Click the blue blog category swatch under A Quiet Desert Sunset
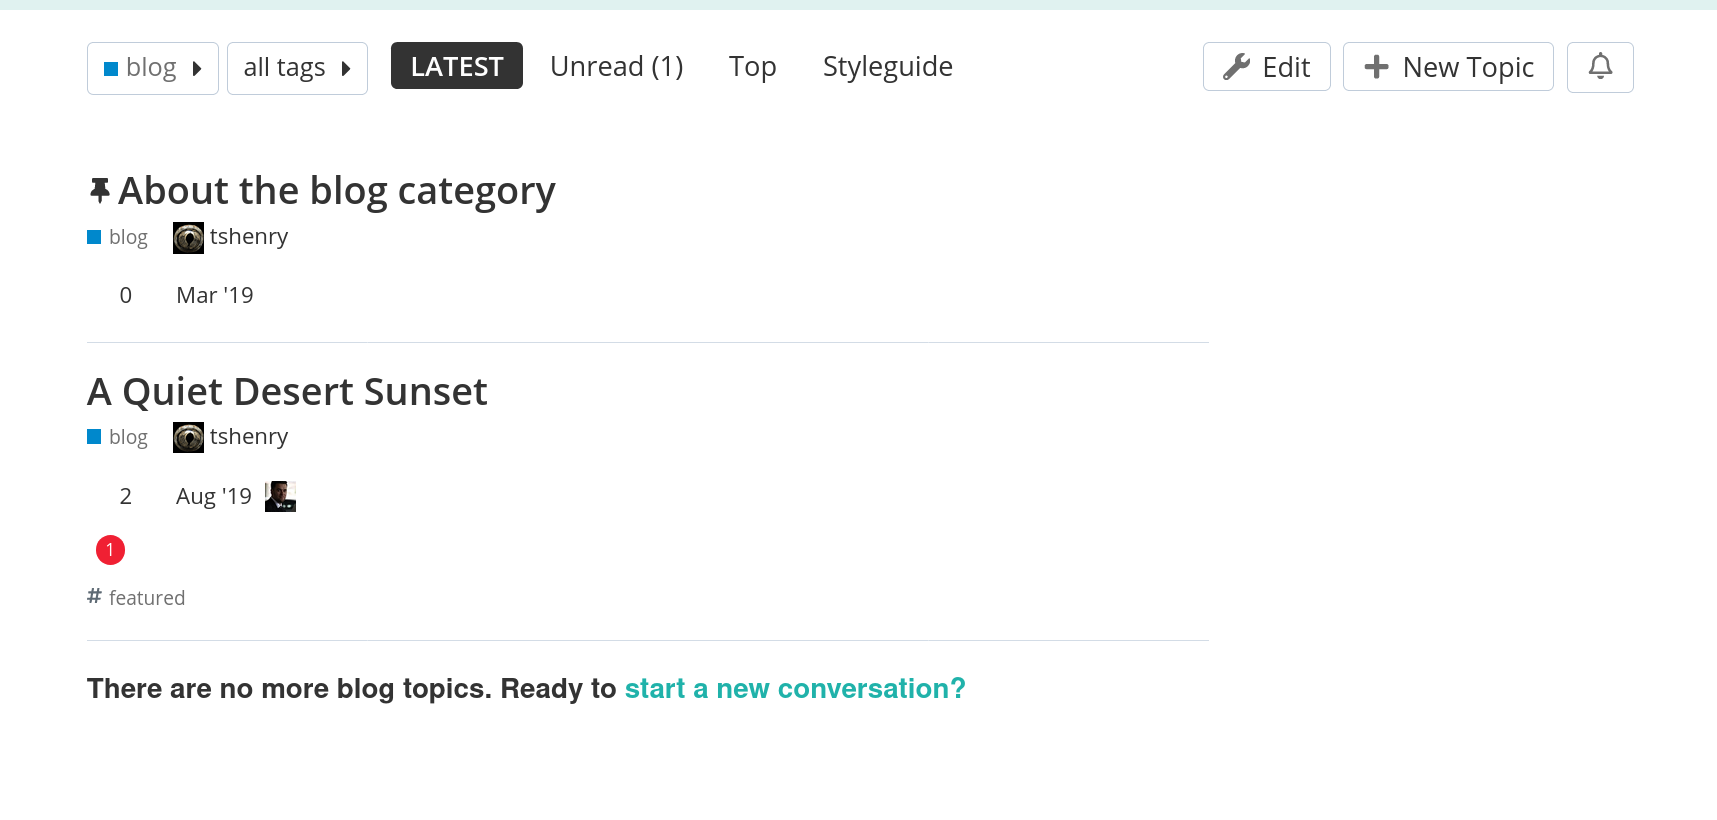The image size is (1717, 820). coord(94,437)
